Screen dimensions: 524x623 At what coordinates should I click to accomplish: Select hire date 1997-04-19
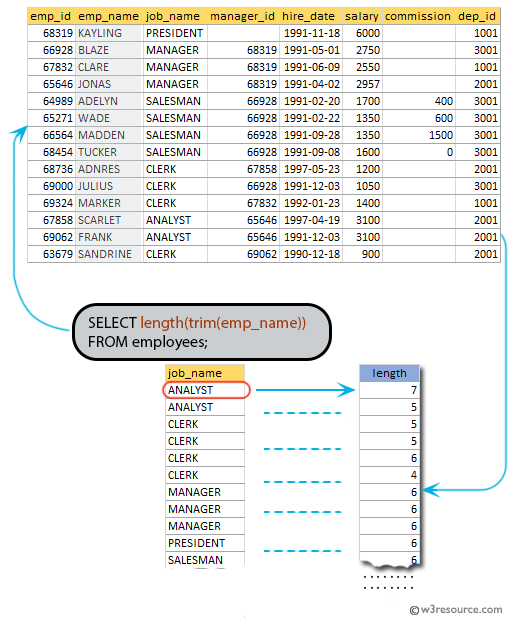[x=310, y=220]
